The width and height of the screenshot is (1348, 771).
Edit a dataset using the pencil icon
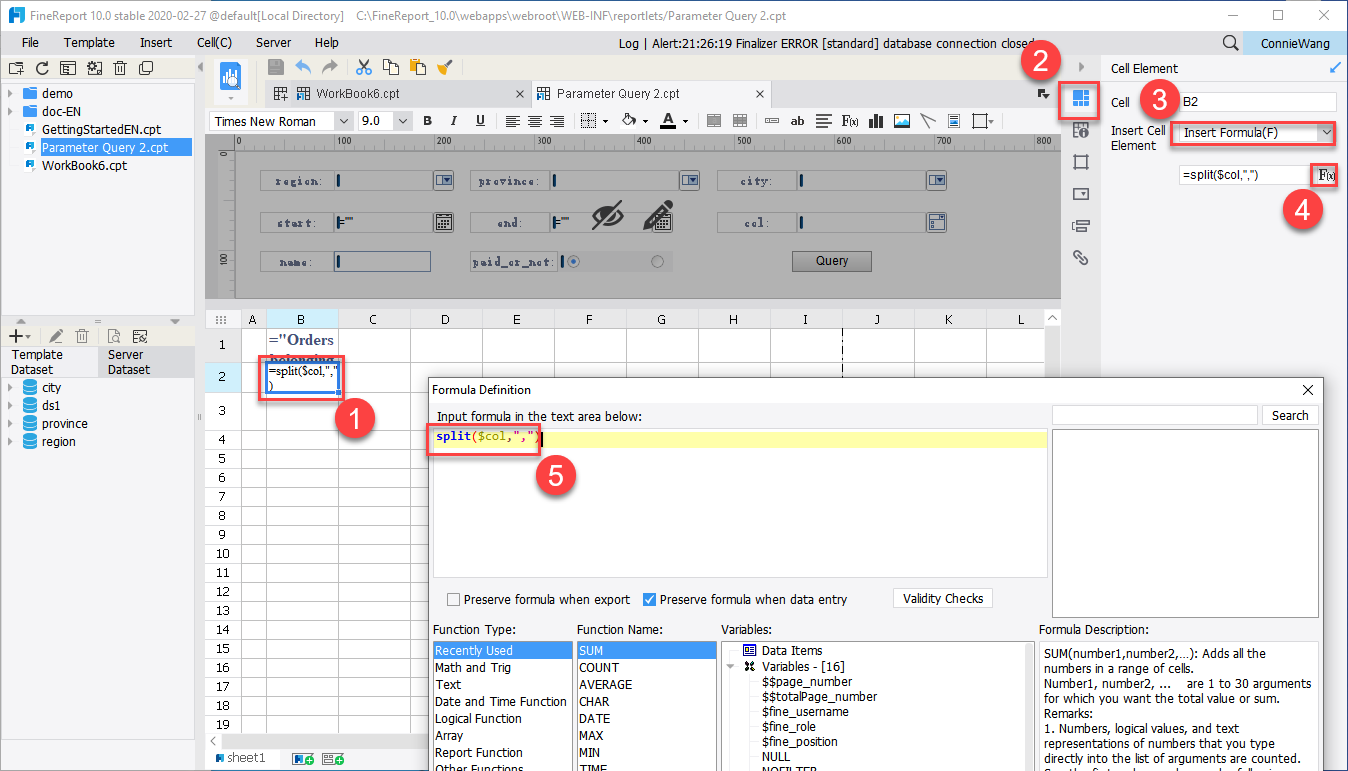[55, 335]
